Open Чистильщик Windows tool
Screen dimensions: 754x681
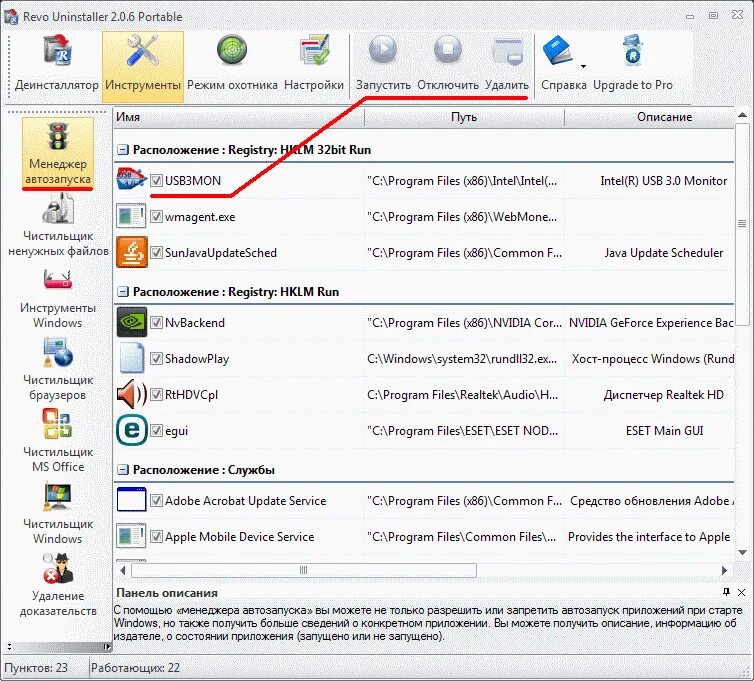58,513
